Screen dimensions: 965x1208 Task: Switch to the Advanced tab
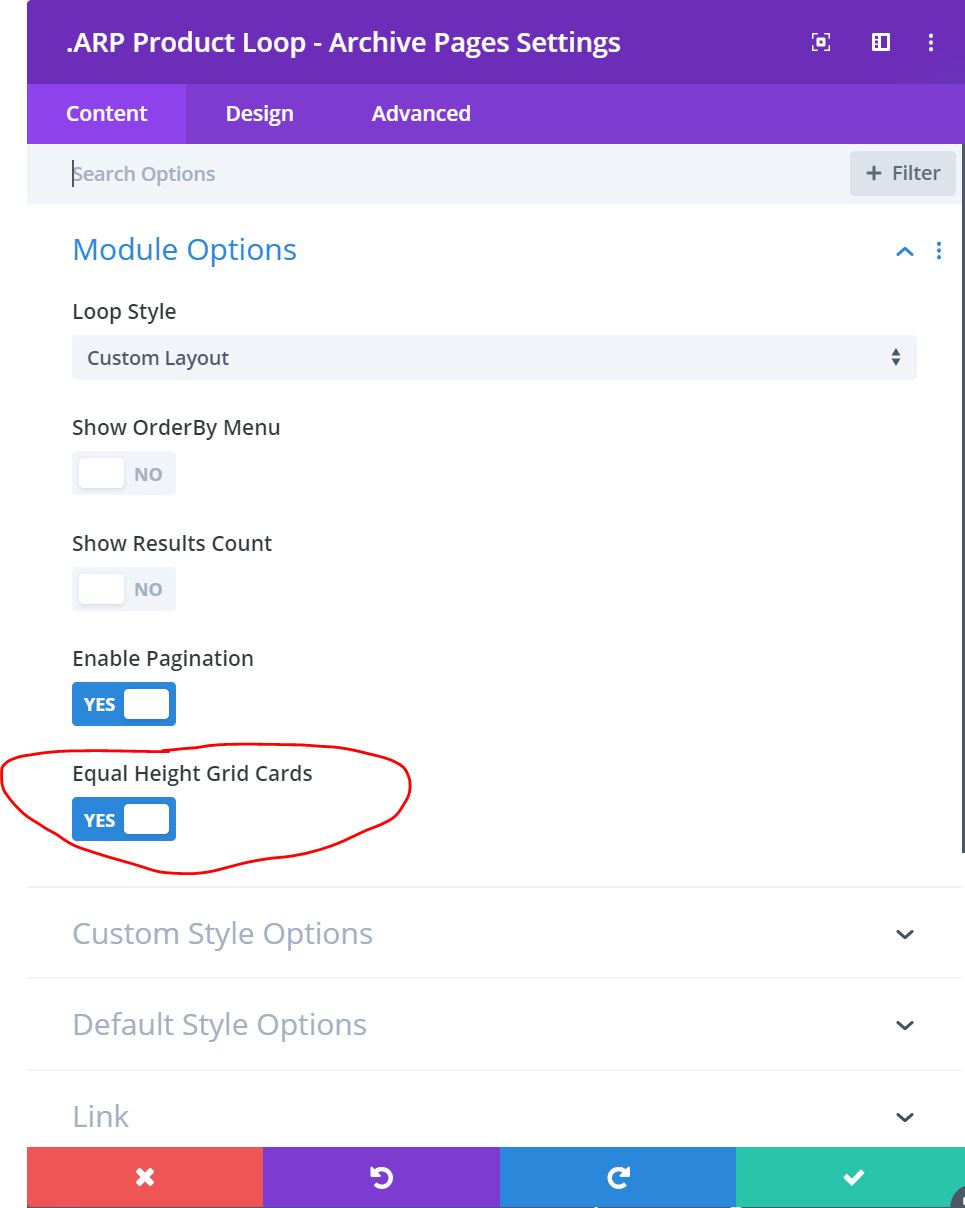[421, 114]
